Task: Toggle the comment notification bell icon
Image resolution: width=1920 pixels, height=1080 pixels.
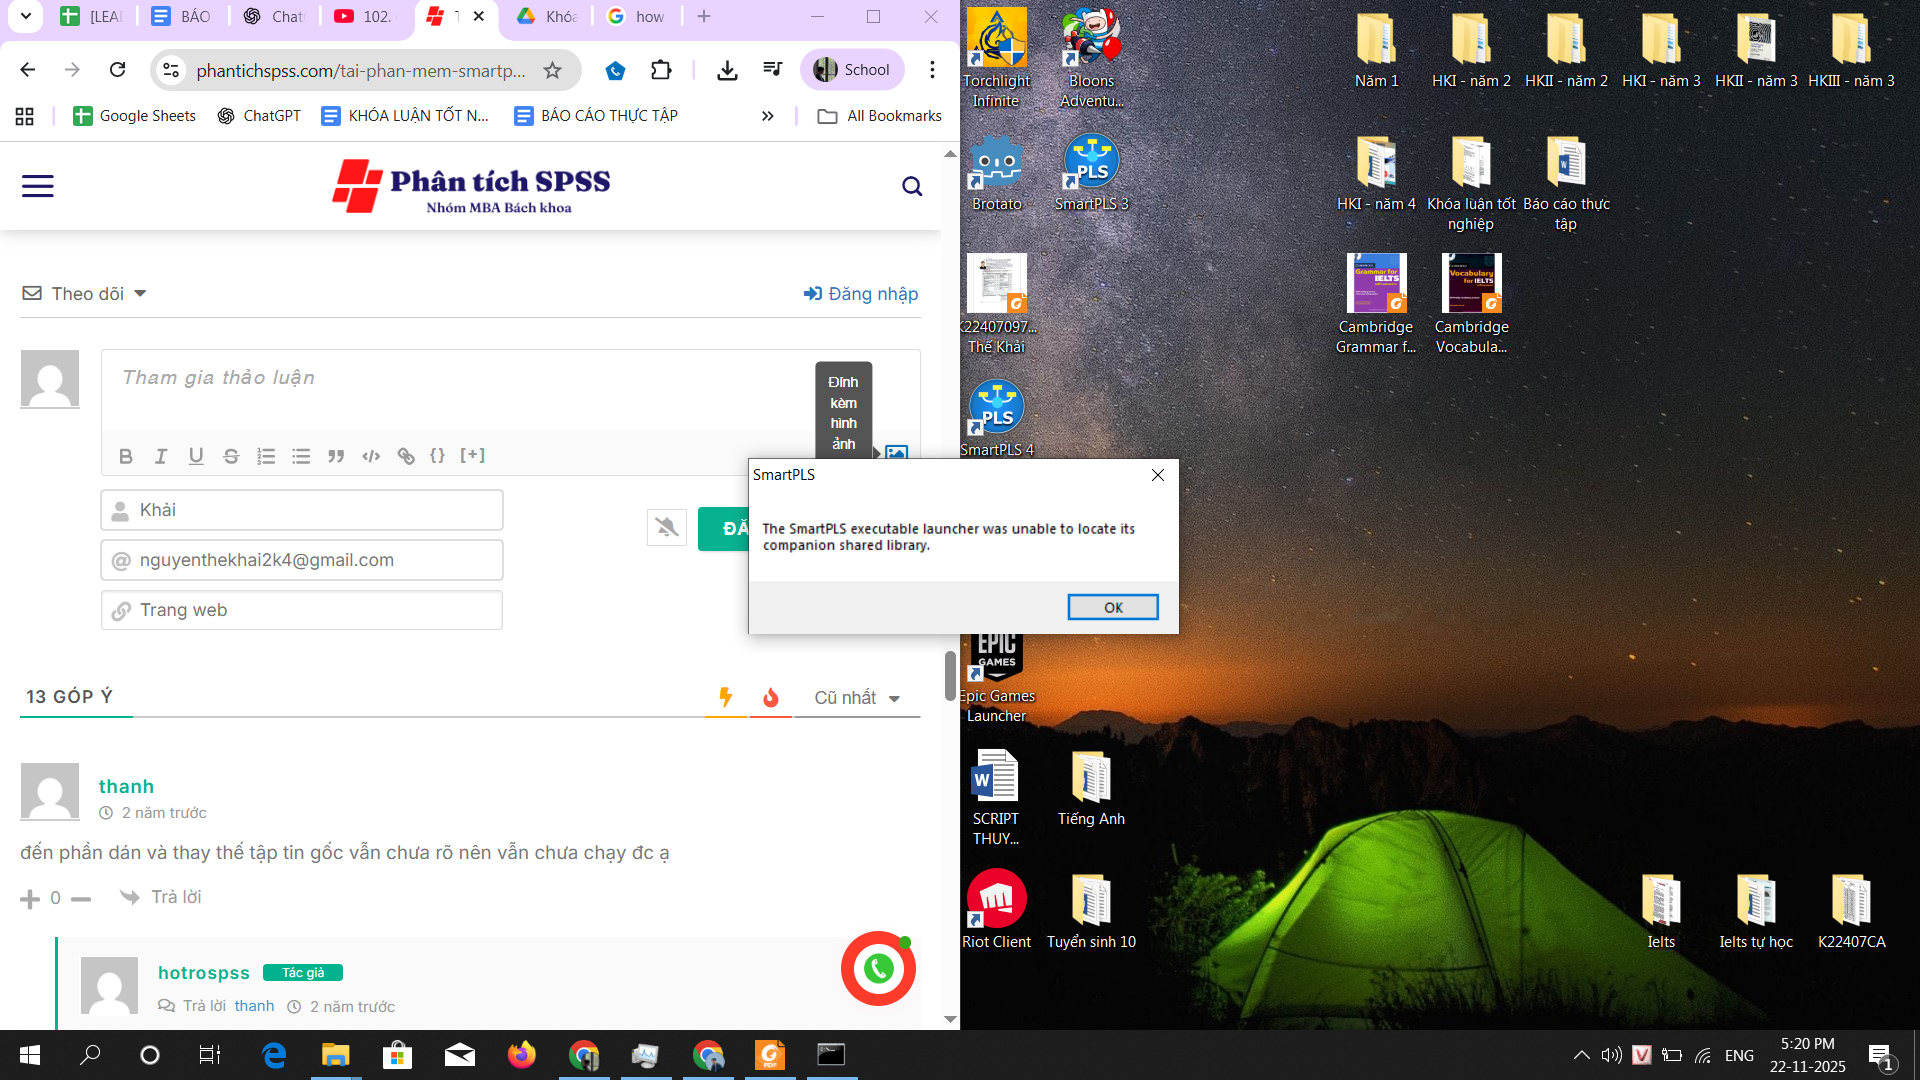Action: [667, 527]
